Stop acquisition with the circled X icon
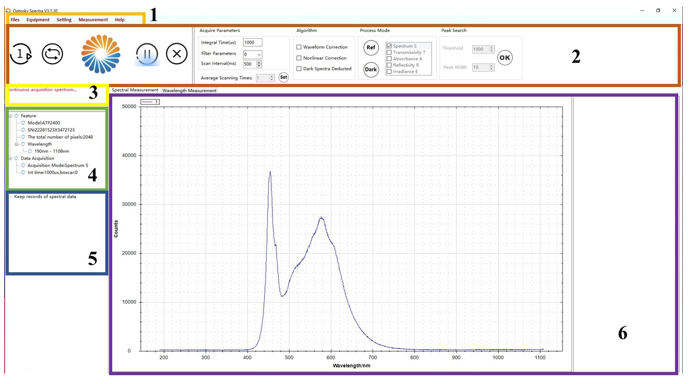 (177, 54)
